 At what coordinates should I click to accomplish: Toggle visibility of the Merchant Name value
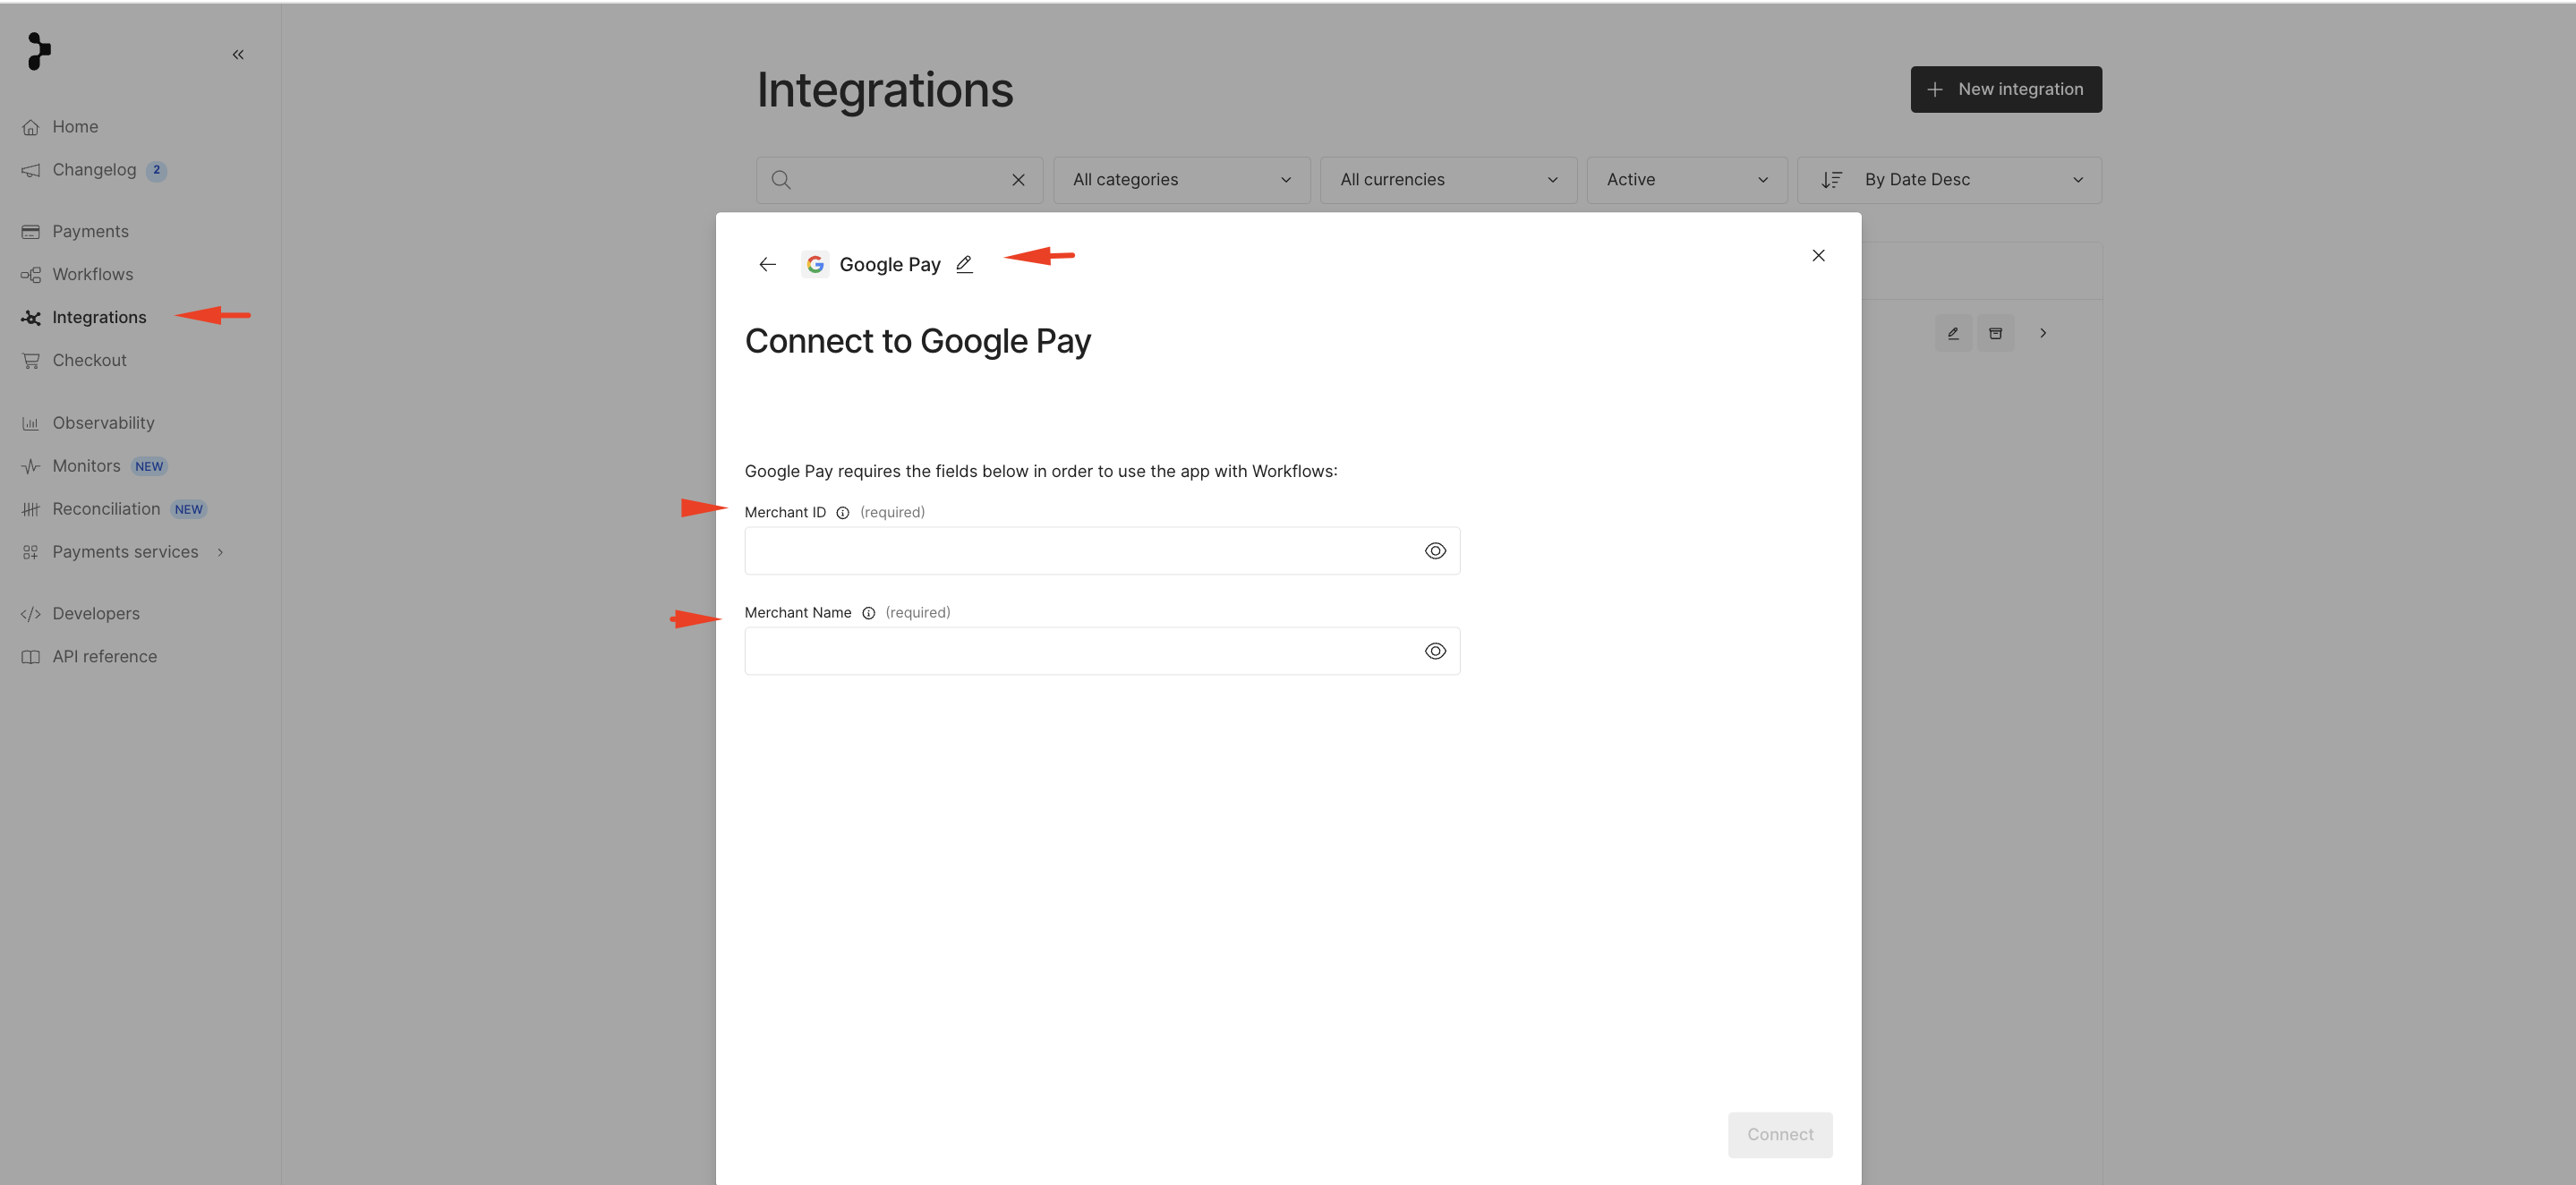pos(1435,651)
